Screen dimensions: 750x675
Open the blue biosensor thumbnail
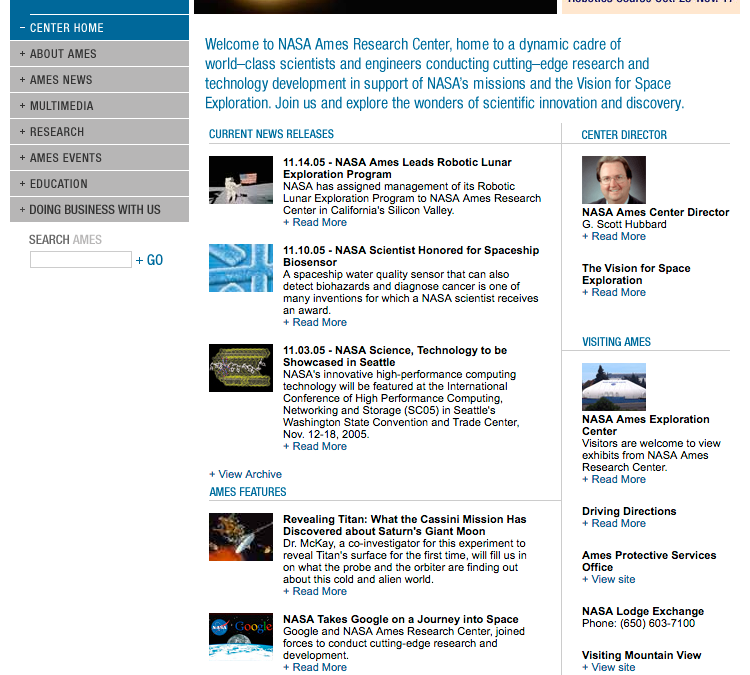tap(241, 268)
